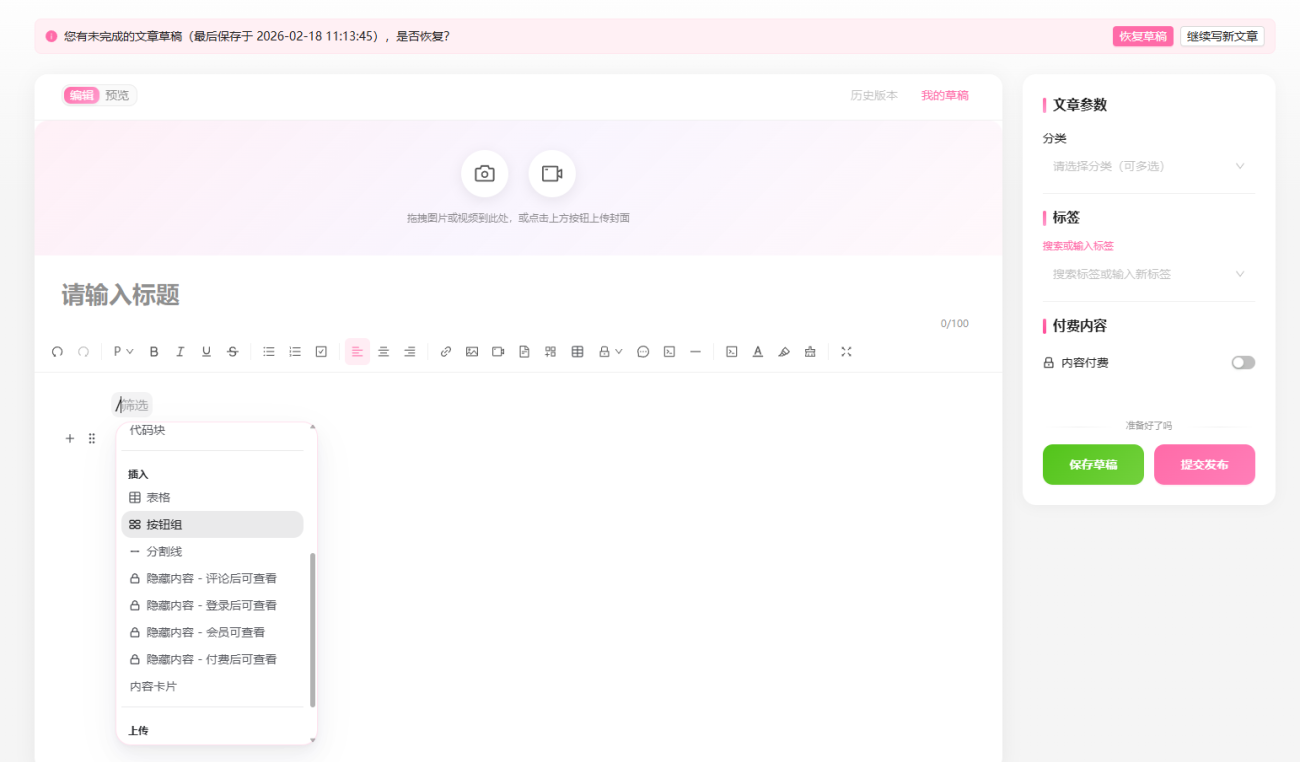Click the center align icon

(383, 352)
